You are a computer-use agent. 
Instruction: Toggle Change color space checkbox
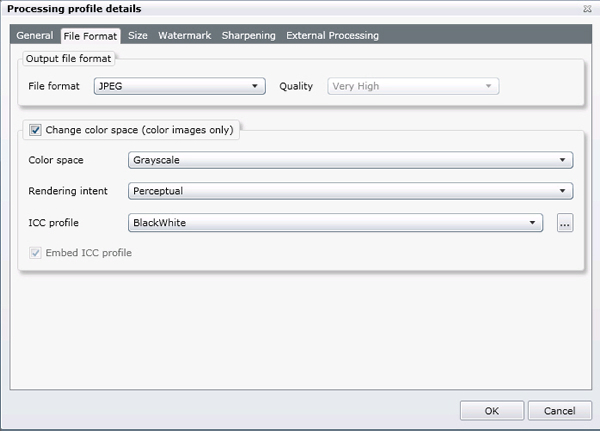pos(36,129)
